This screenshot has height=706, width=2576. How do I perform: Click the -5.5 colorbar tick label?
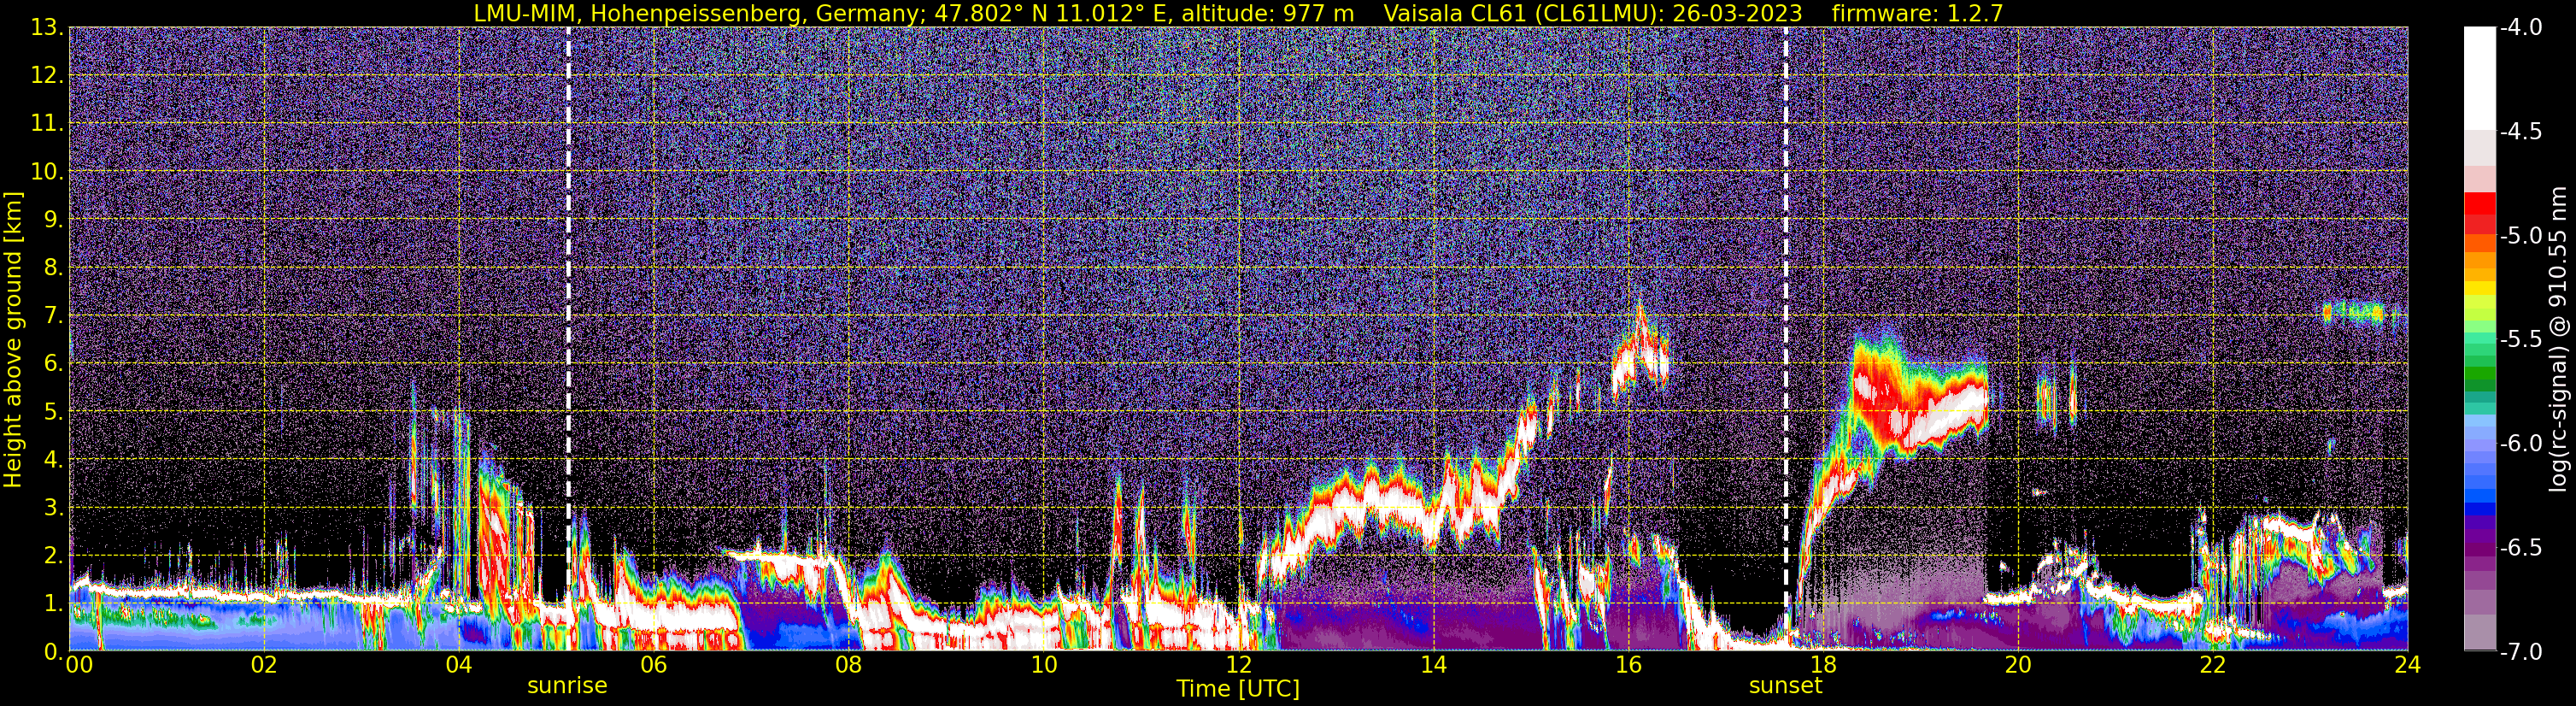(x=2521, y=340)
